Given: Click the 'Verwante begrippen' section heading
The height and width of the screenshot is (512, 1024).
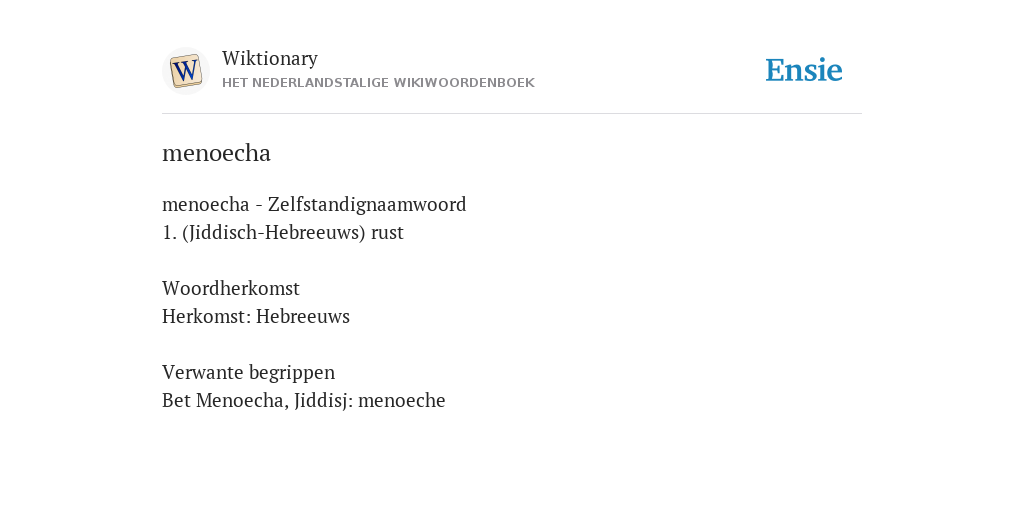Looking at the screenshot, I should pyautogui.click(x=248, y=373).
